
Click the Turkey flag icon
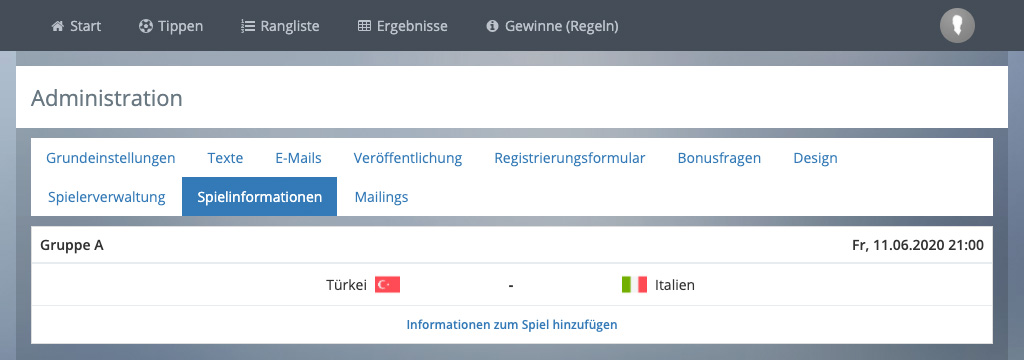pyautogui.click(x=387, y=285)
